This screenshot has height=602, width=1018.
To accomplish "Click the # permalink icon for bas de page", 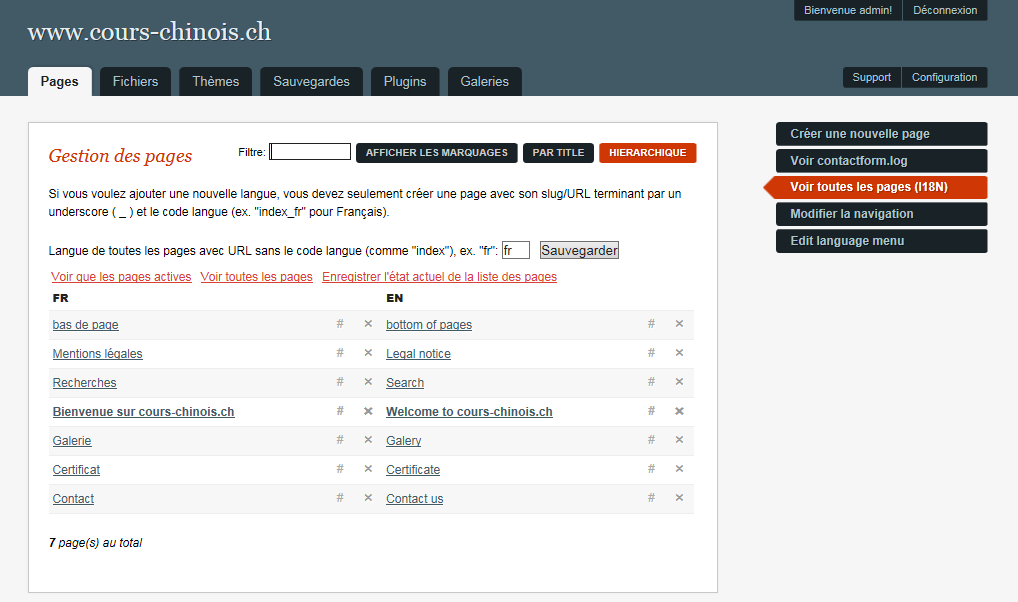I will coord(340,323).
